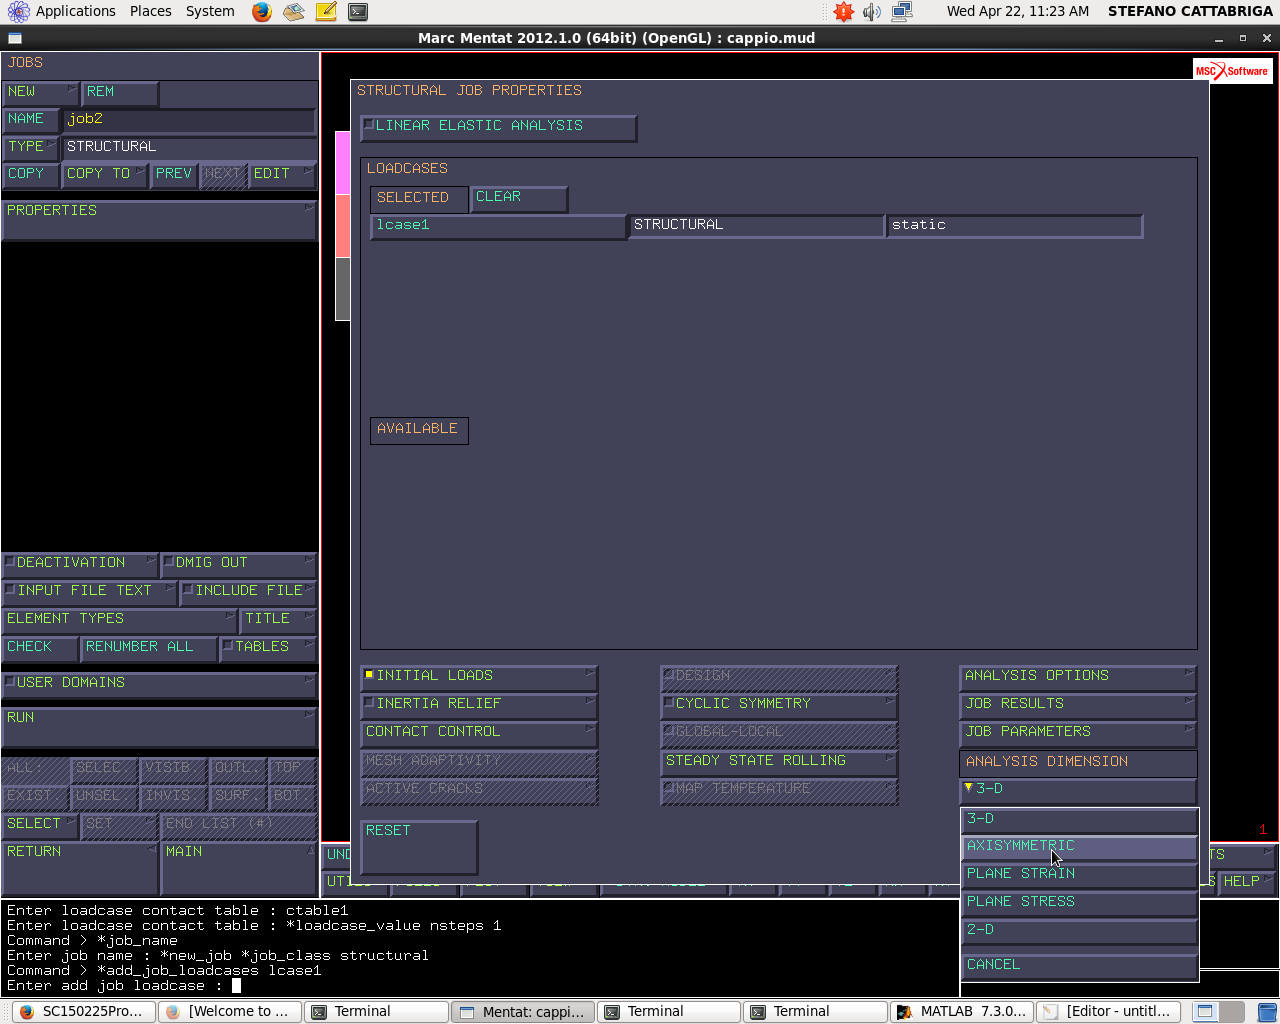The width and height of the screenshot is (1280, 1024).
Task: Click the MSC Software logo
Action: pos(1231,71)
